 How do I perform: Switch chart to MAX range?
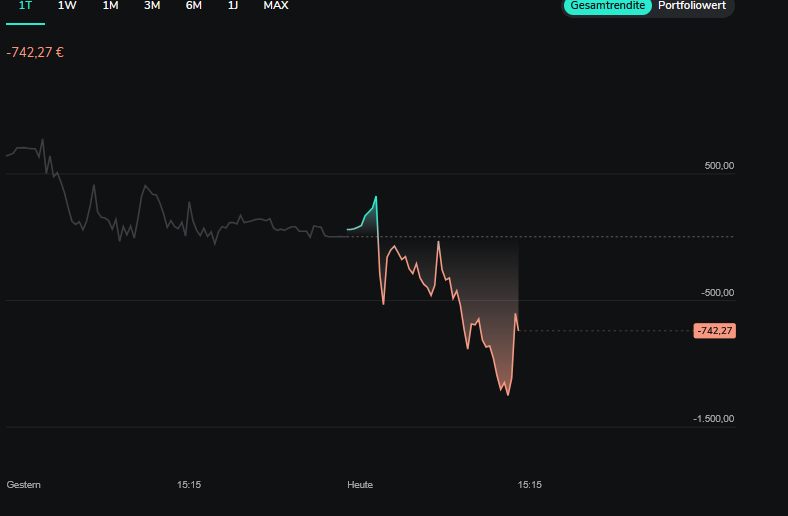click(x=276, y=6)
